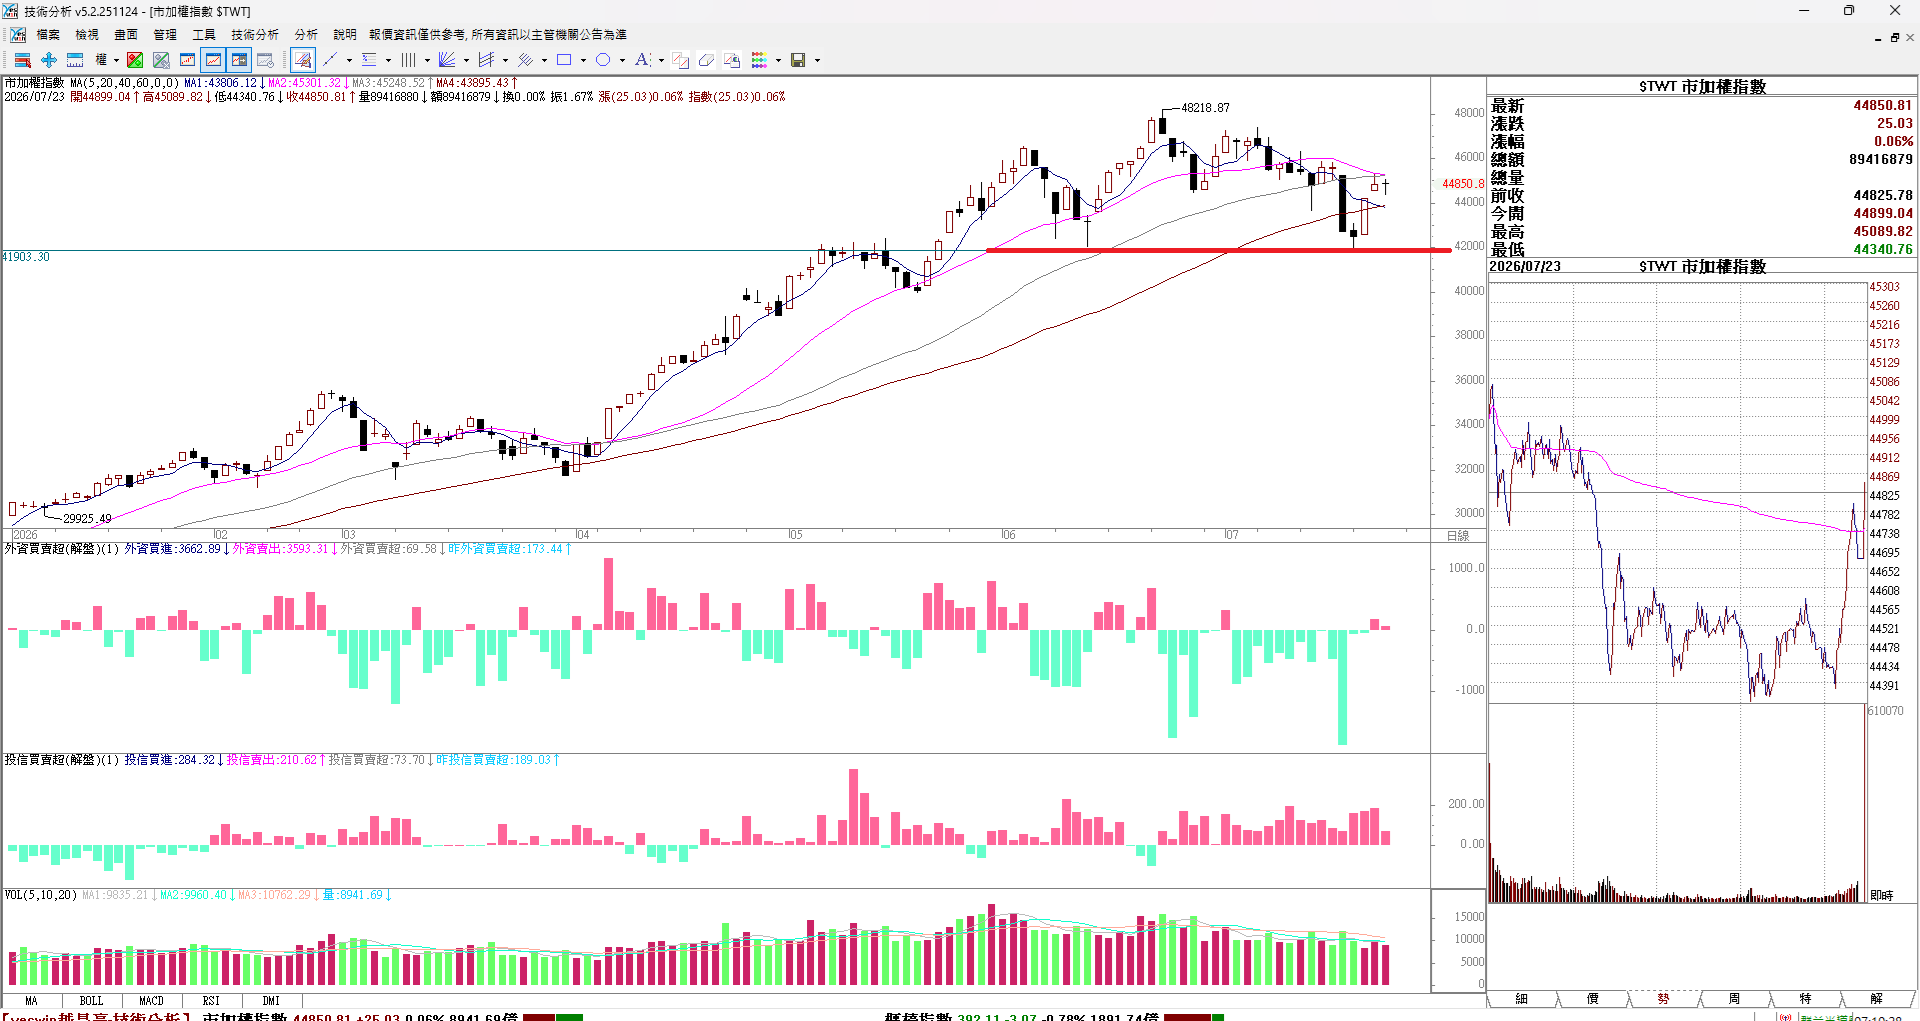Toggle the second highlighted chart-layout button
Image resolution: width=1920 pixels, height=1021 pixels.
pyautogui.click(x=239, y=60)
